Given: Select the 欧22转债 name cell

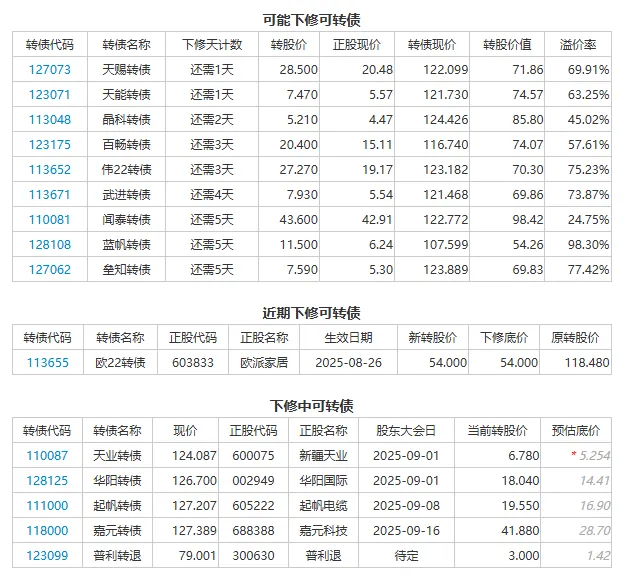Looking at the screenshot, I should (x=120, y=362).
